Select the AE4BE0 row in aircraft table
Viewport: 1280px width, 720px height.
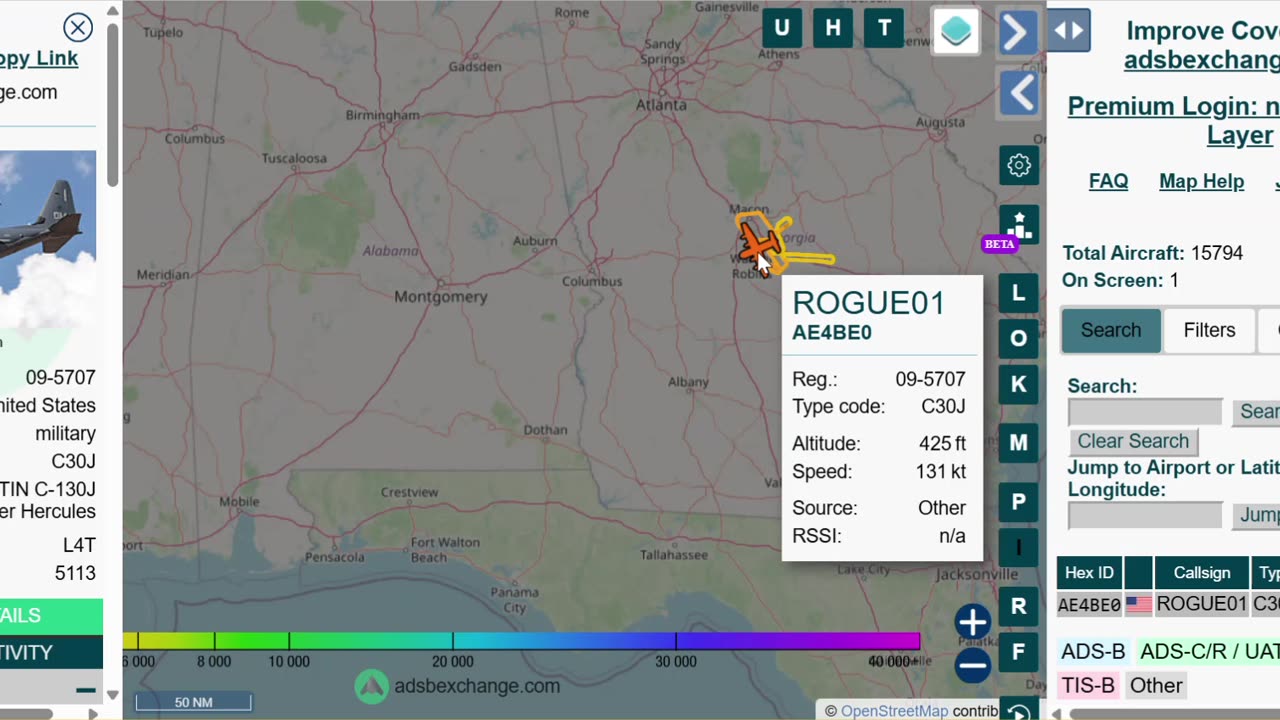1168,604
